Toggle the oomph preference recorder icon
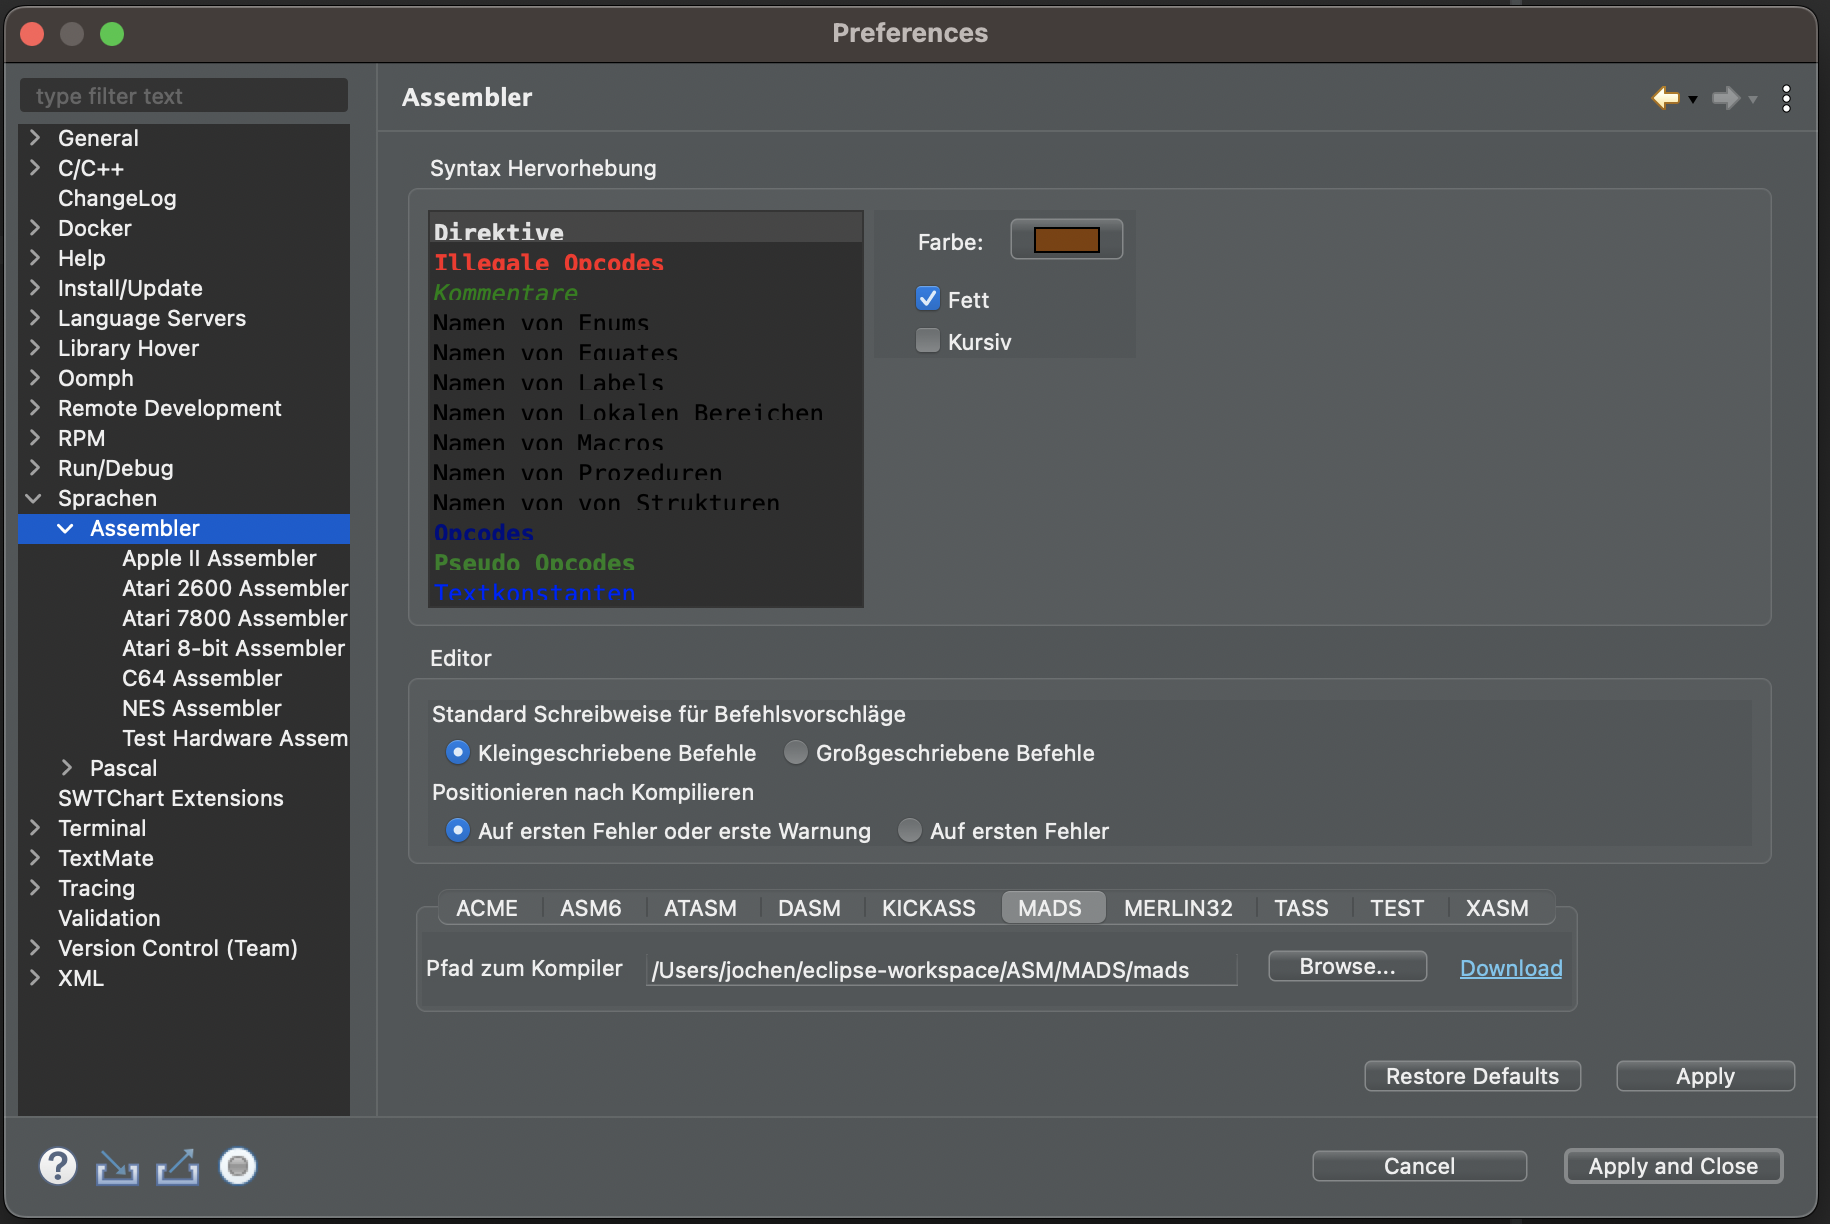Image resolution: width=1830 pixels, height=1224 pixels. click(x=238, y=1166)
